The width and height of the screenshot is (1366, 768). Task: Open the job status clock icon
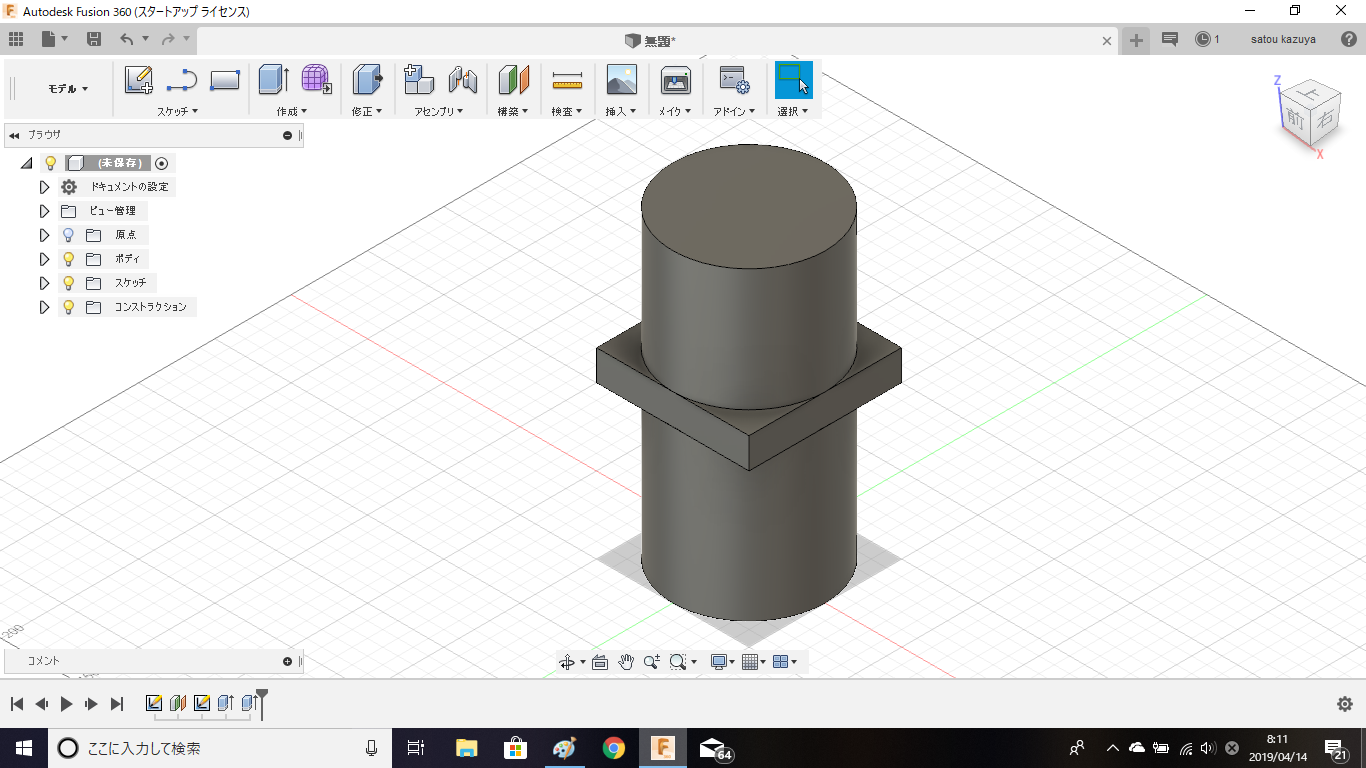(x=1203, y=39)
